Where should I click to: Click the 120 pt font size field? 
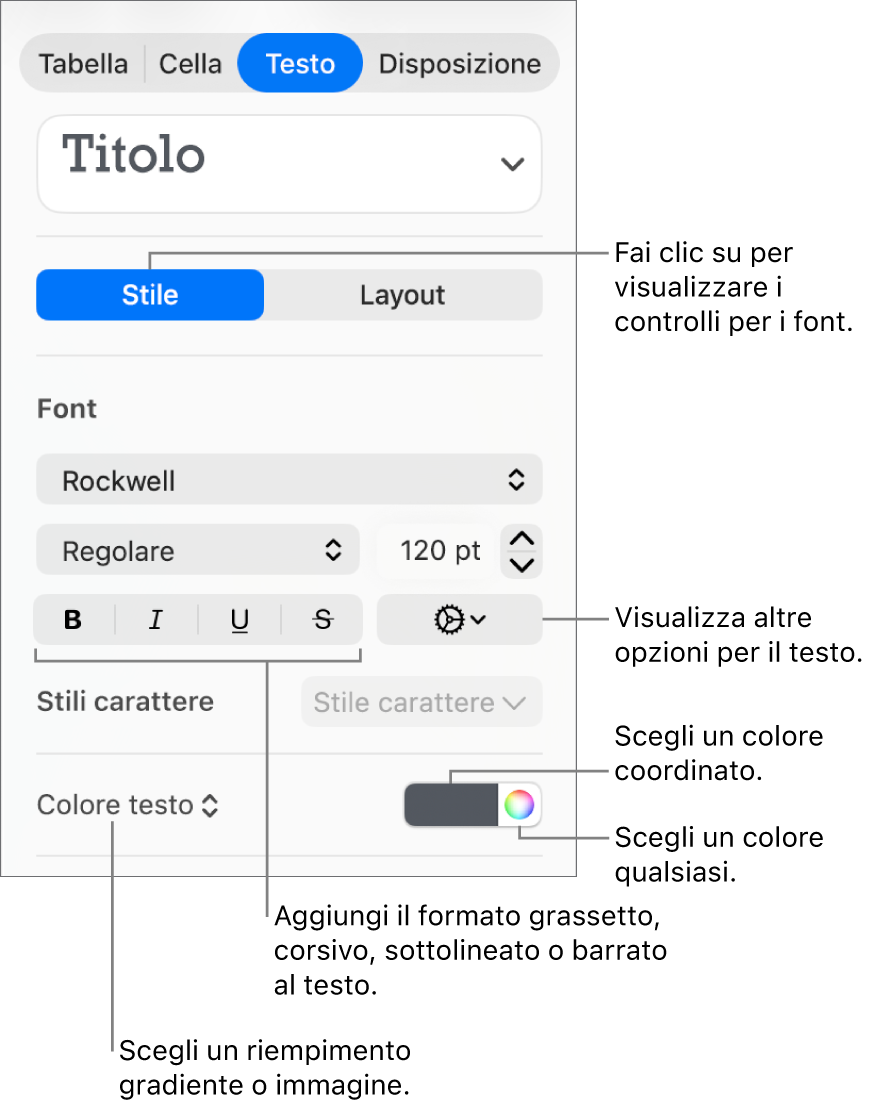click(440, 551)
